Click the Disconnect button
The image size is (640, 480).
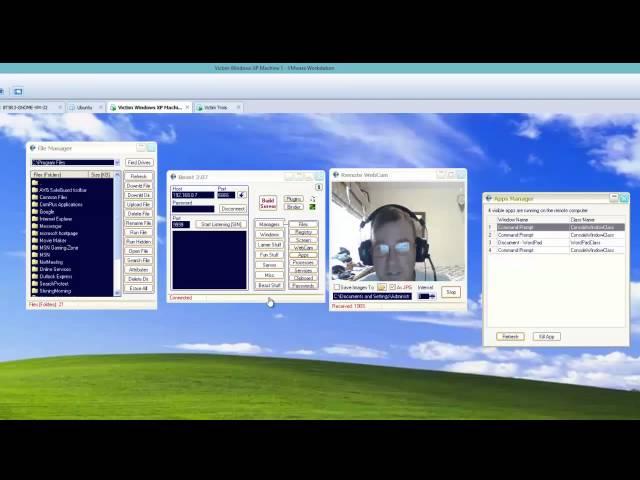233,209
